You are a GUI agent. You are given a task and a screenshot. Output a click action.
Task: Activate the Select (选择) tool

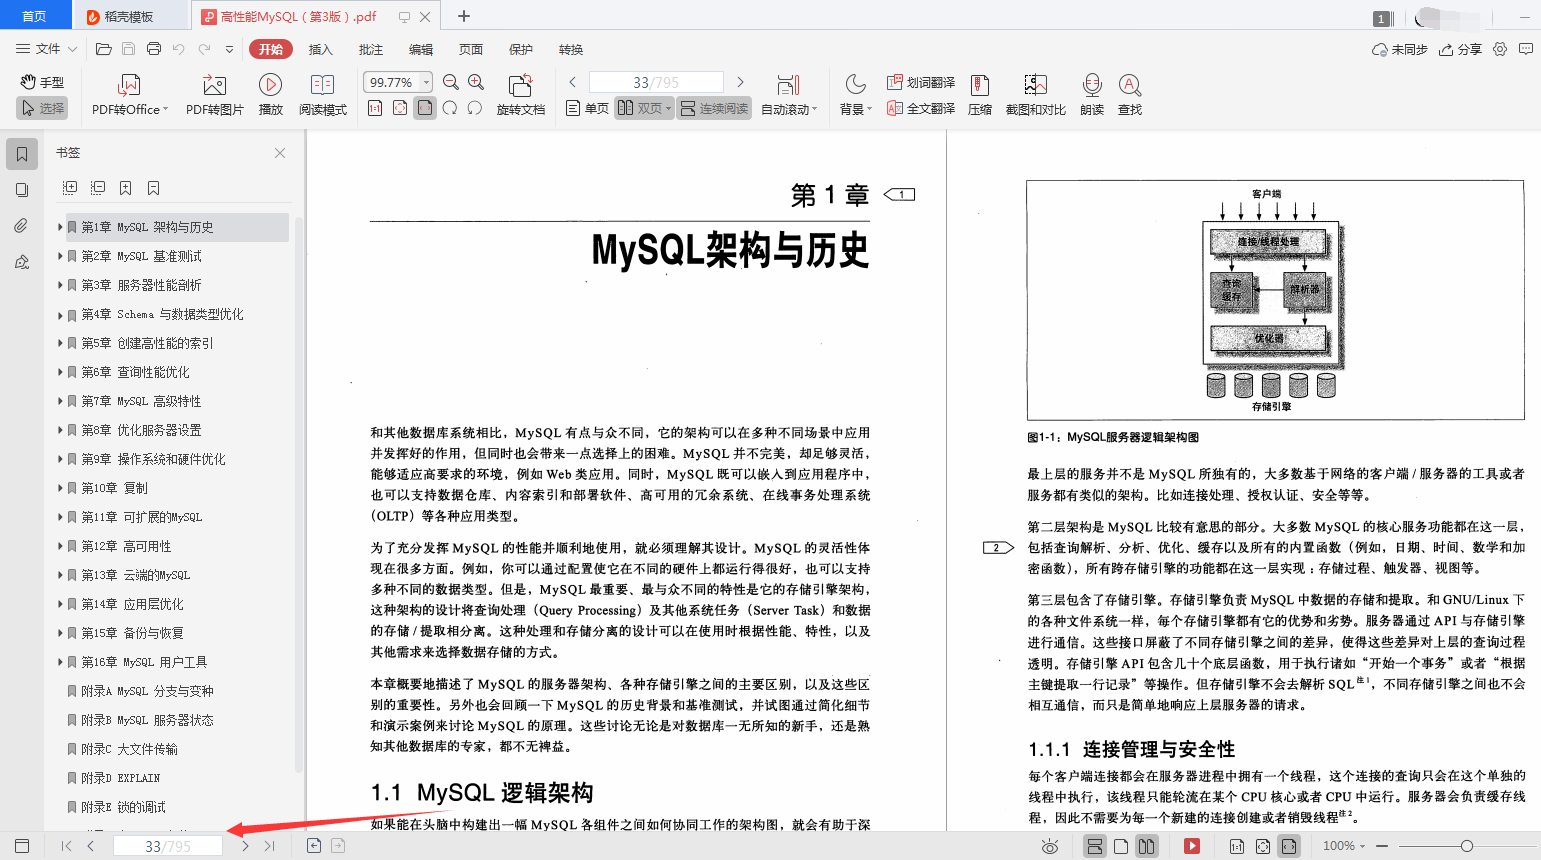pyautogui.click(x=42, y=108)
